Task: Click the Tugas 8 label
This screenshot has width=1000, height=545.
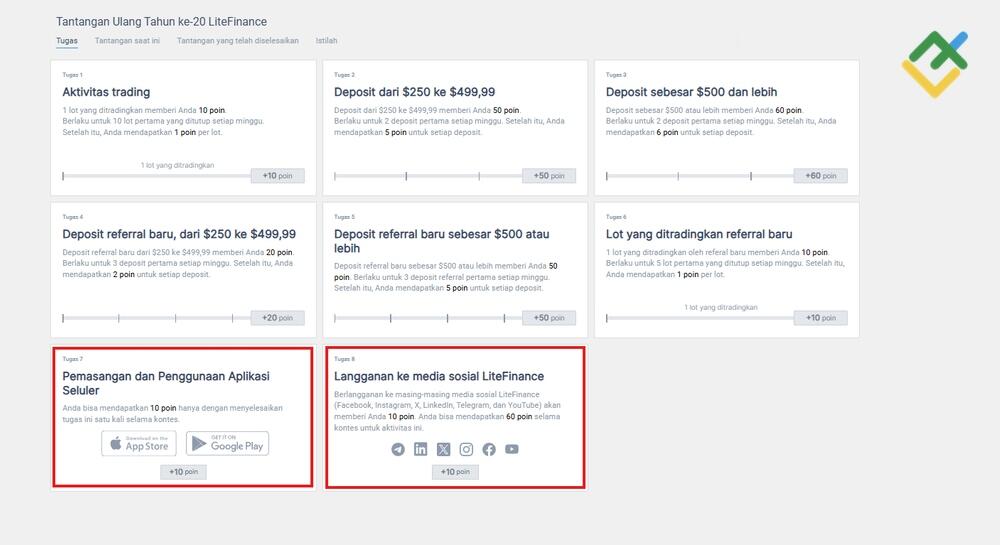Action: (x=344, y=360)
